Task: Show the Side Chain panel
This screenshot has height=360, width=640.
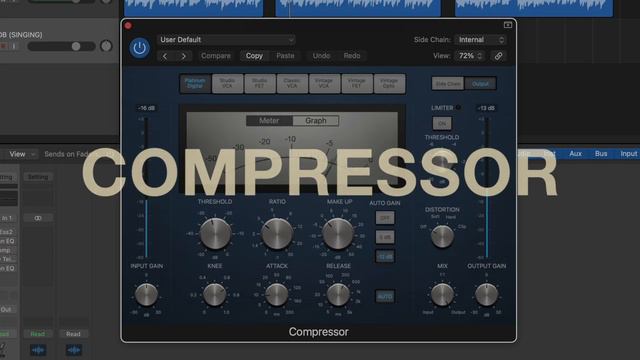Action: pyautogui.click(x=448, y=84)
